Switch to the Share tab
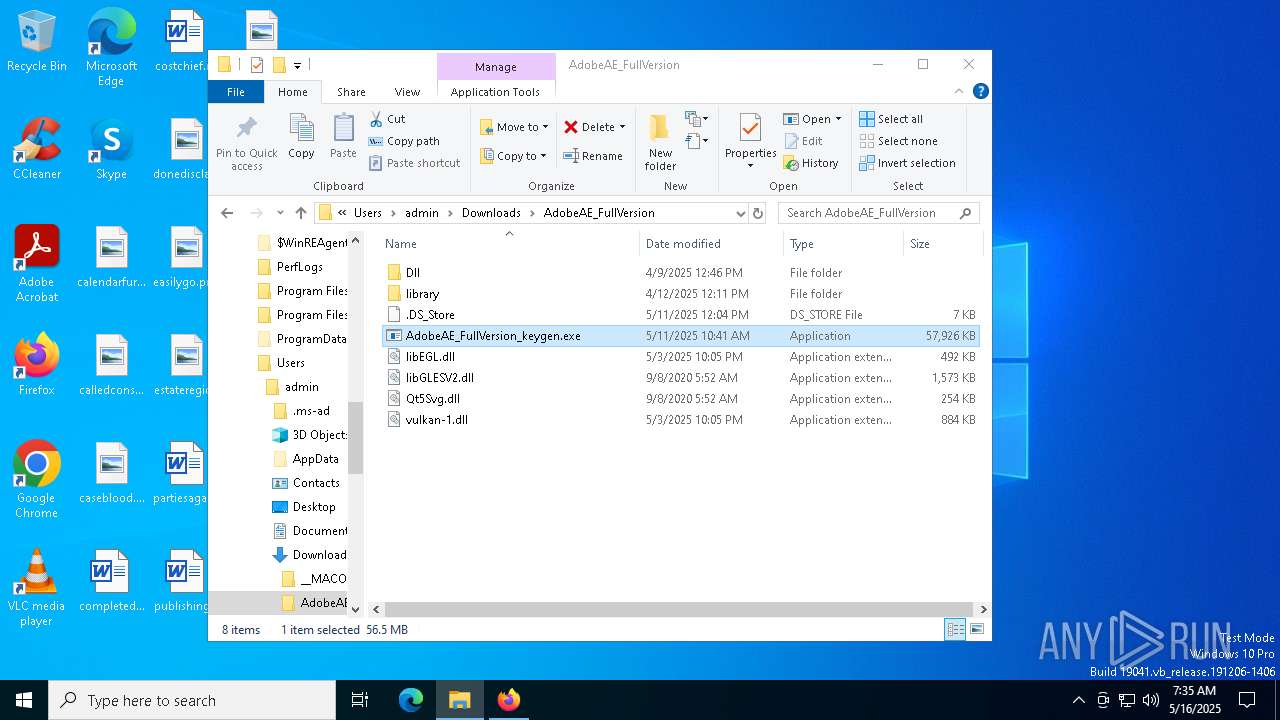The width and height of the screenshot is (1280, 720). [x=351, y=92]
